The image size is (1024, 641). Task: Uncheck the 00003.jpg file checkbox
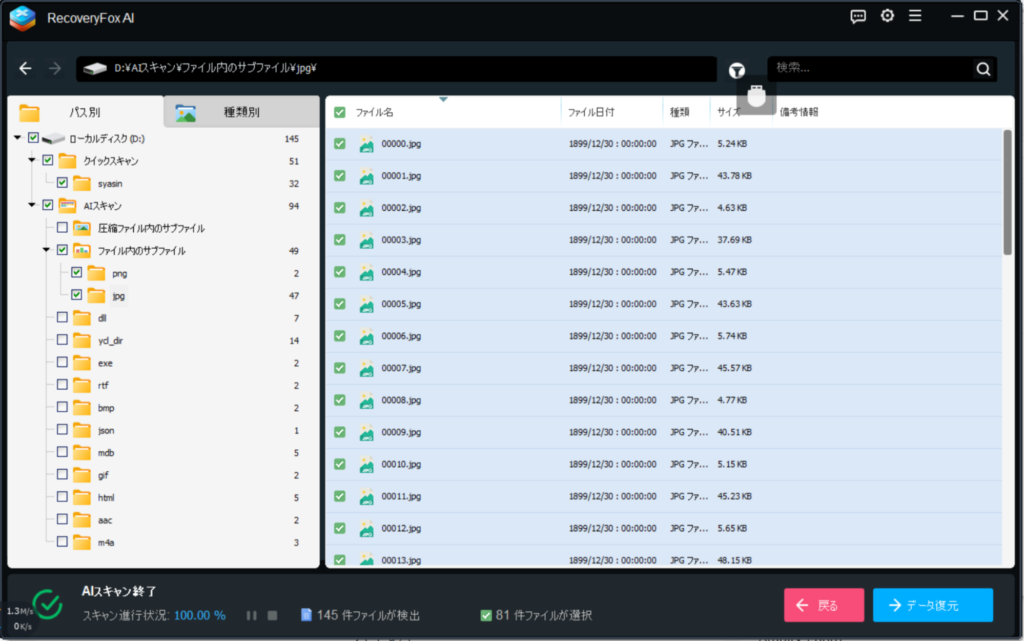coord(340,240)
